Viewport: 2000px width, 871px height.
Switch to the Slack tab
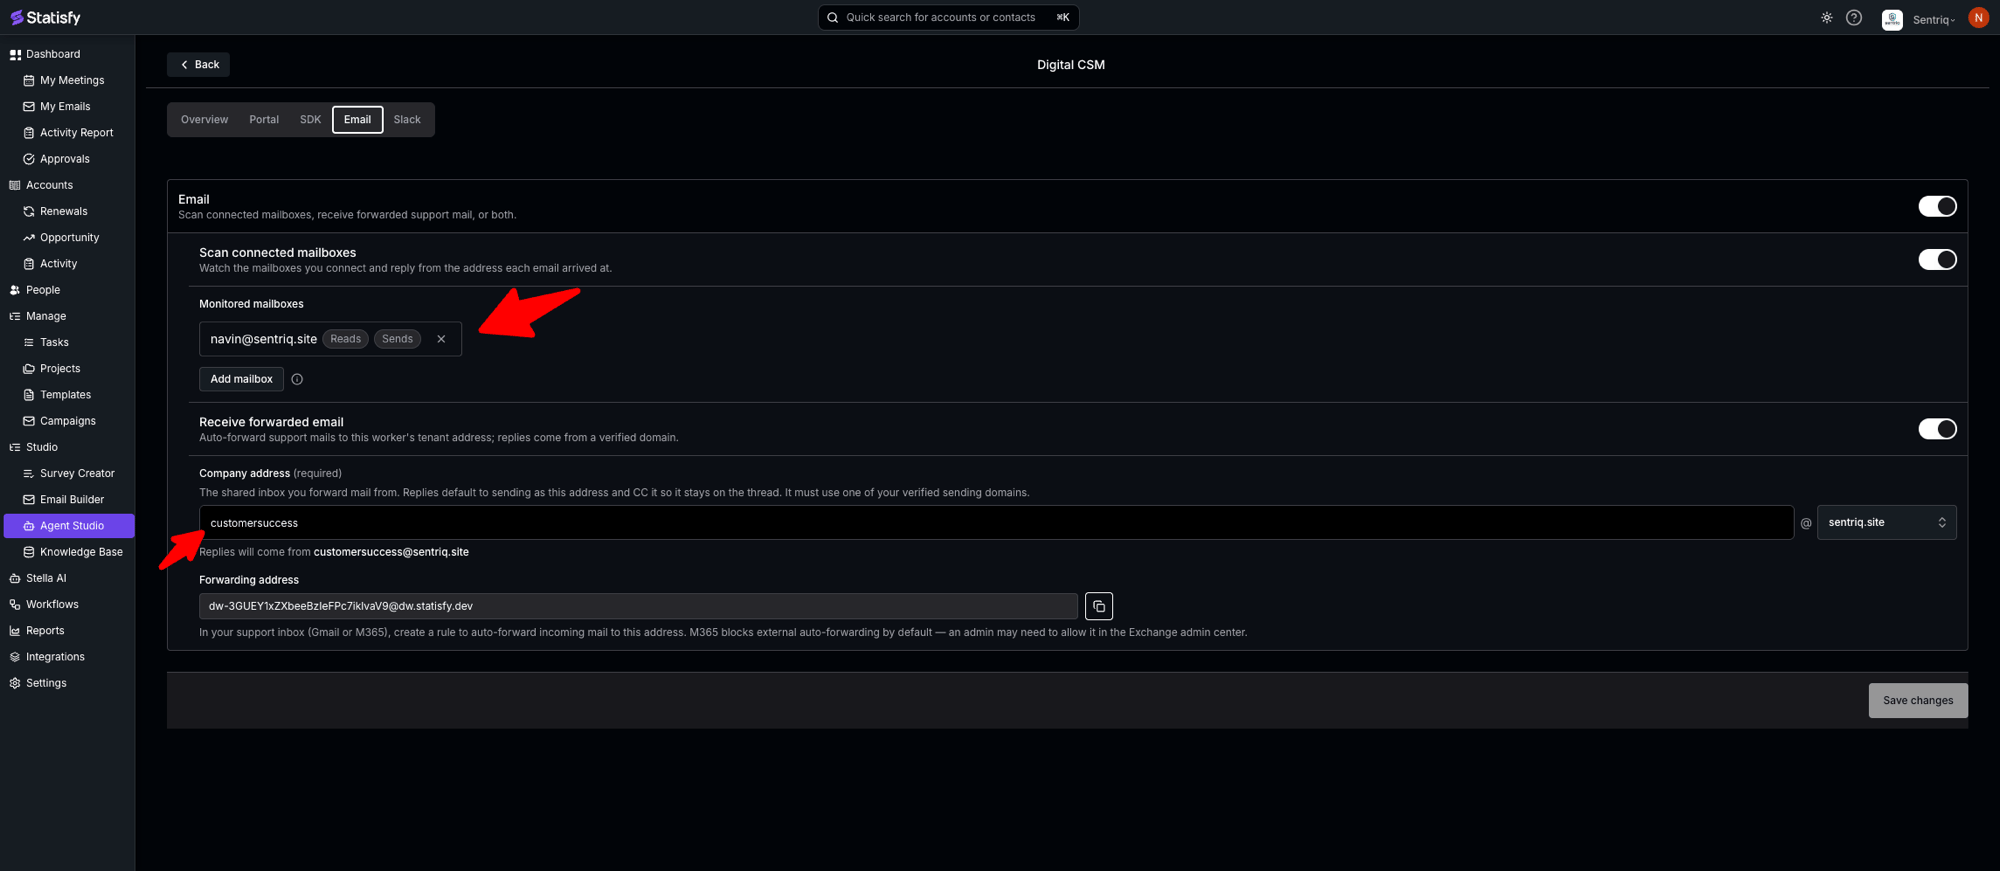pyautogui.click(x=407, y=120)
